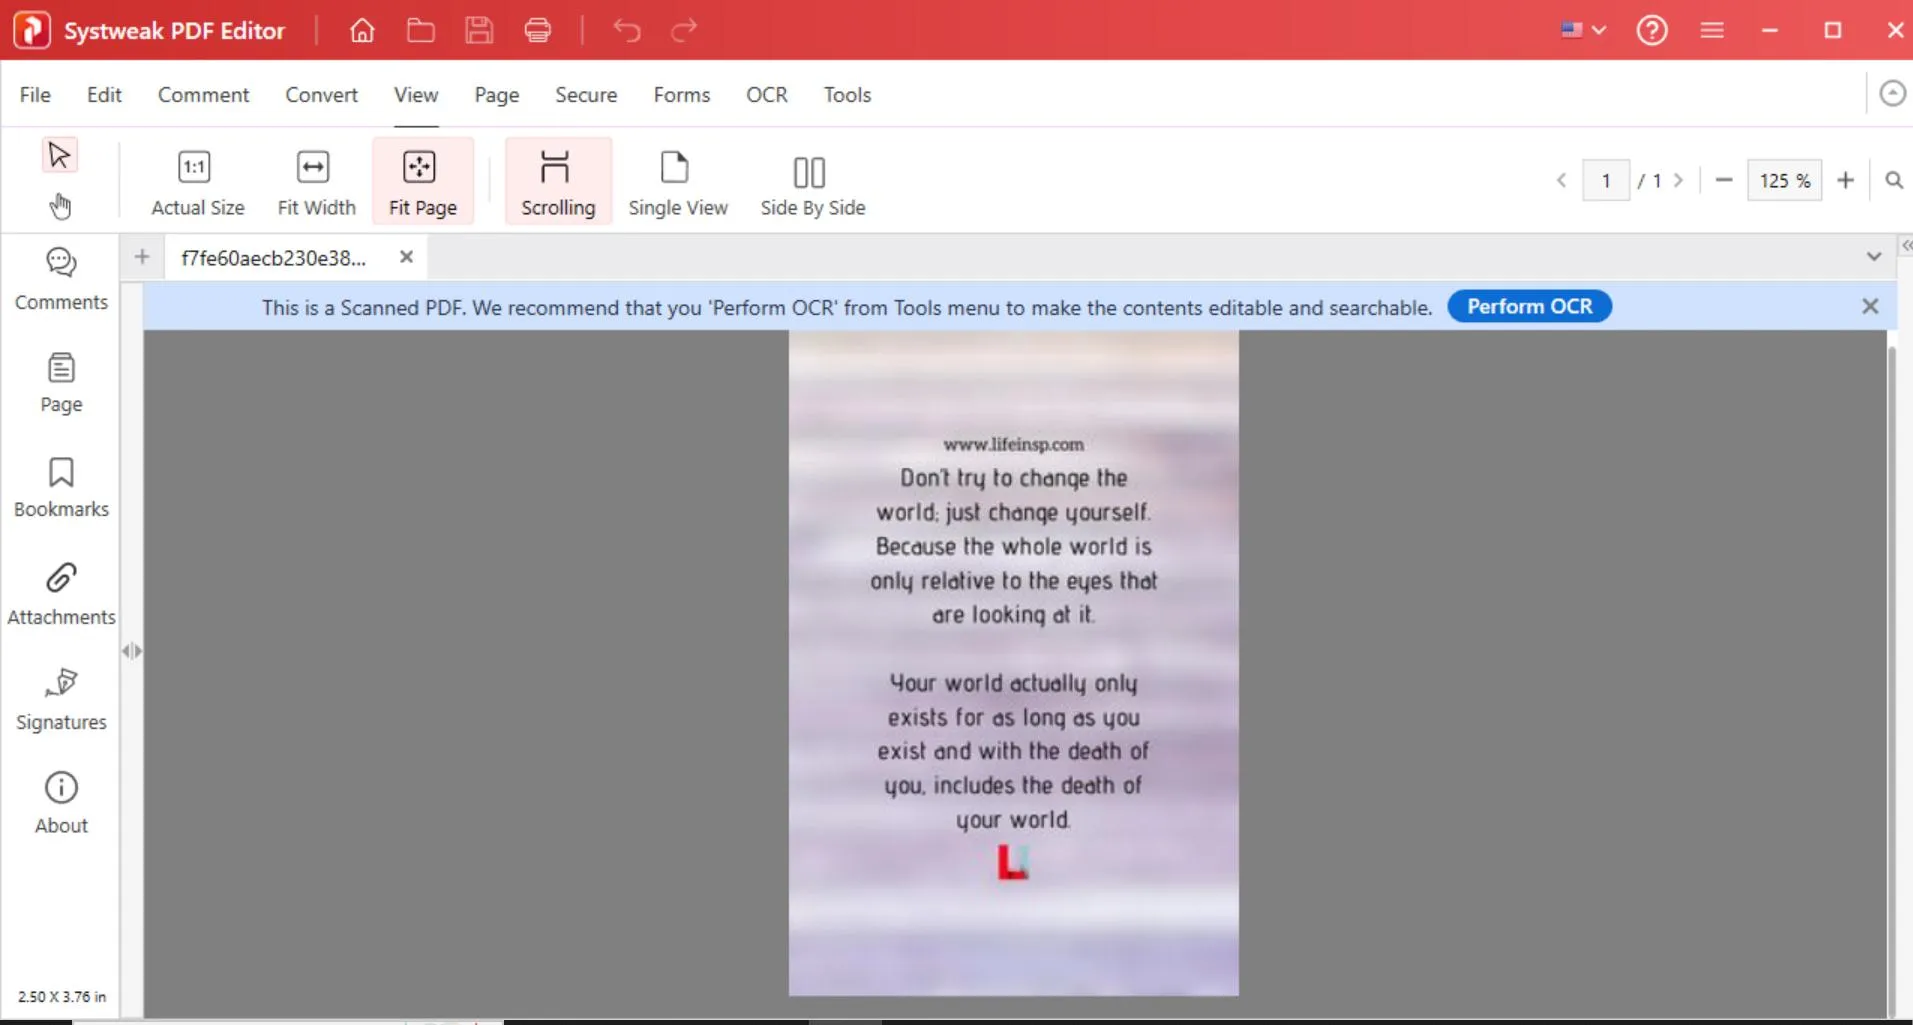Dismiss the scanned PDF notification banner
This screenshot has height=1025, width=1913.
1869,306
